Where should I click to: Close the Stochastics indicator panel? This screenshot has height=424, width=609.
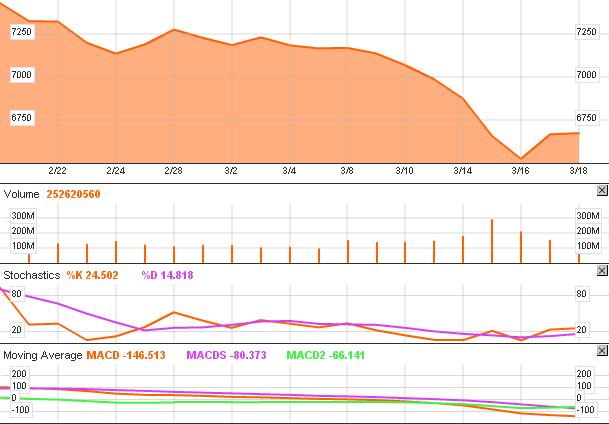[x=601, y=272]
